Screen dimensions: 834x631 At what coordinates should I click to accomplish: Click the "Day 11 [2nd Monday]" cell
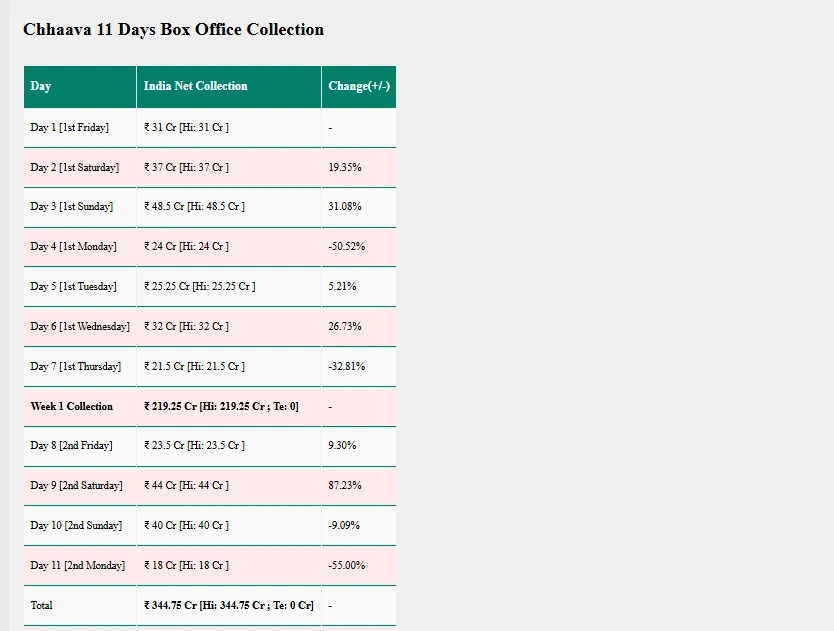pyautogui.click(x=78, y=565)
